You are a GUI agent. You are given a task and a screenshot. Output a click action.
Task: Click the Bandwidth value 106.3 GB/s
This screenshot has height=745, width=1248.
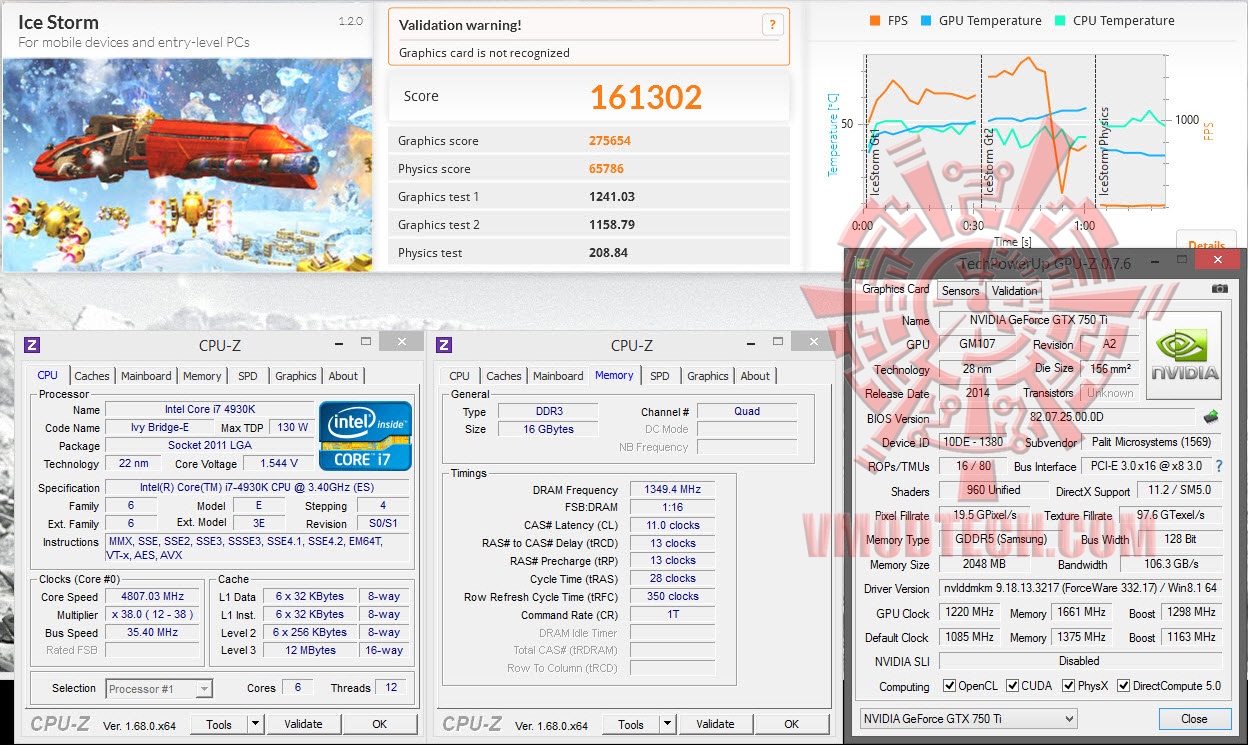[x=1171, y=565]
